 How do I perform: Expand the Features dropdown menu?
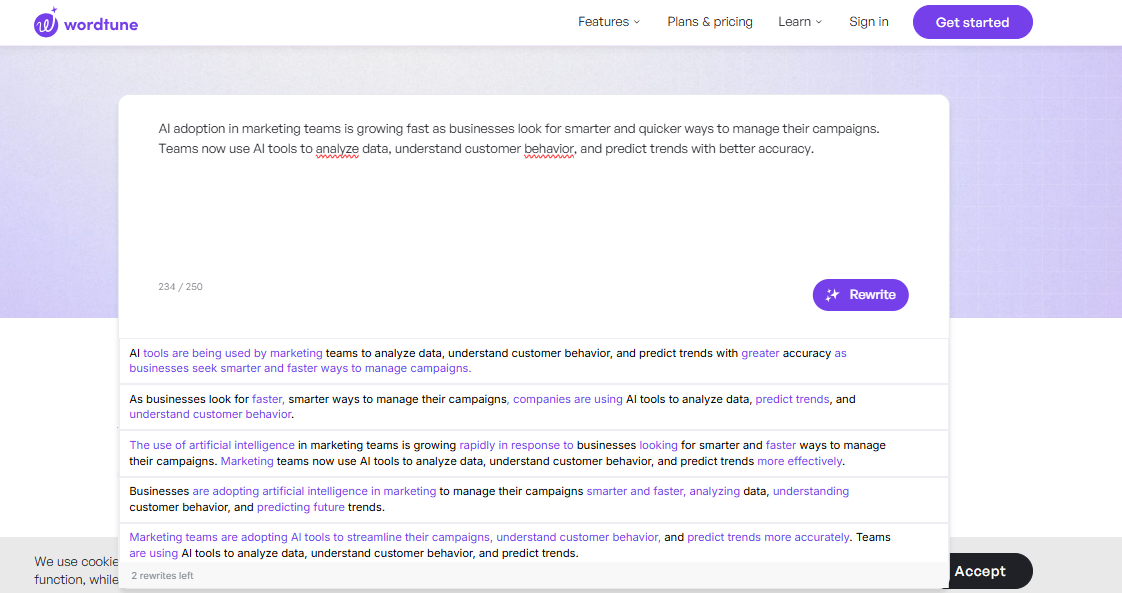[608, 22]
